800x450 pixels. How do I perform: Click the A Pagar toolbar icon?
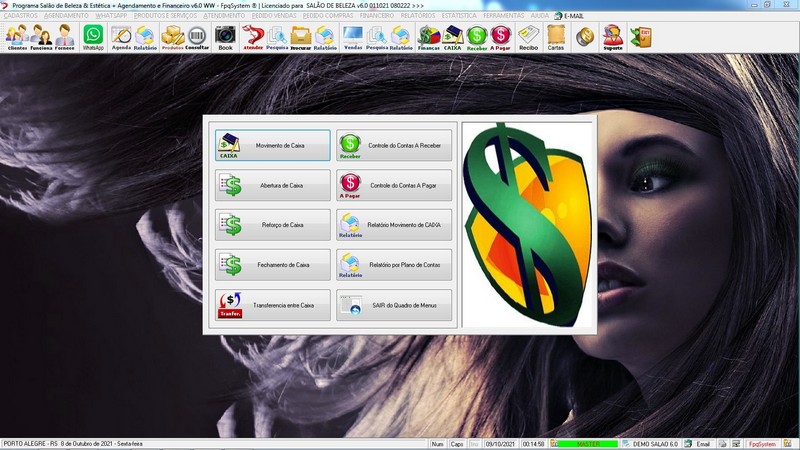[500, 38]
